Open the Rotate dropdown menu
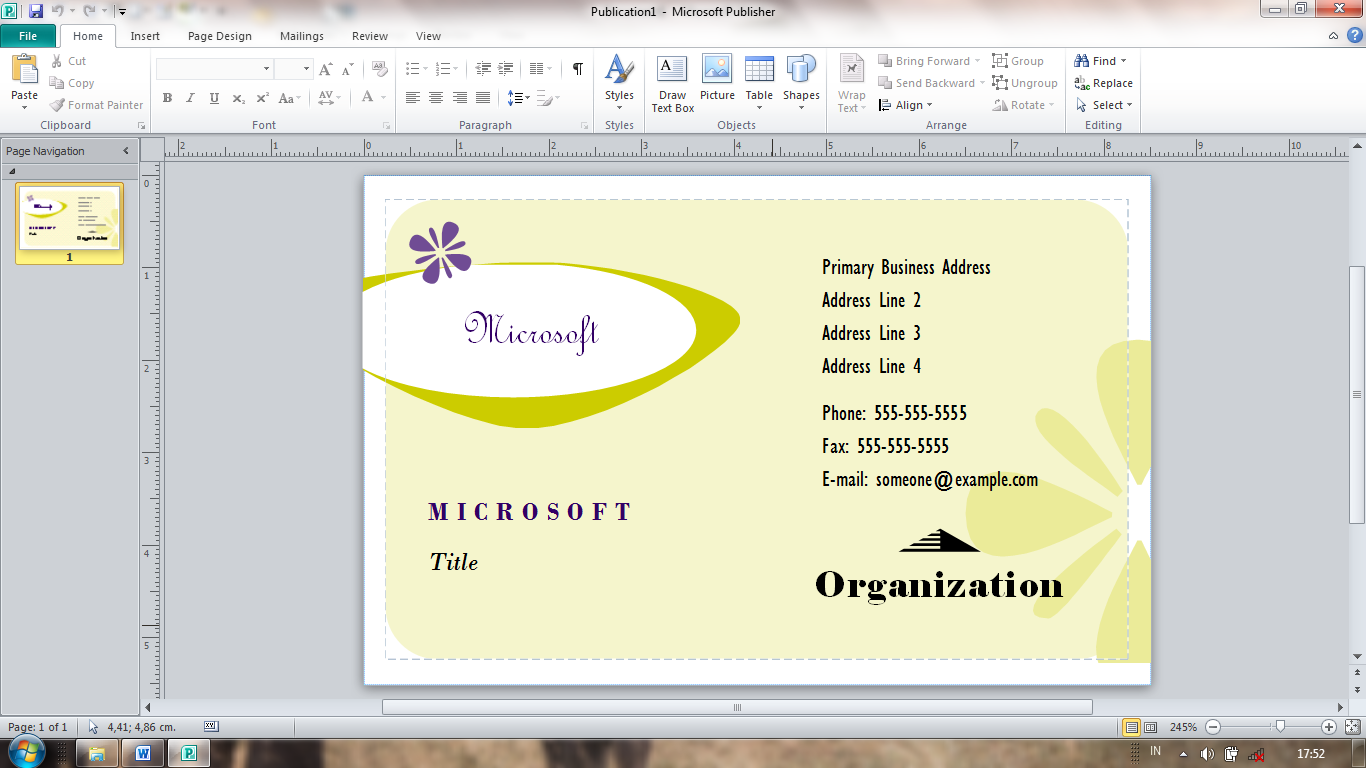 pyautogui.click(x=1022, y=105)
